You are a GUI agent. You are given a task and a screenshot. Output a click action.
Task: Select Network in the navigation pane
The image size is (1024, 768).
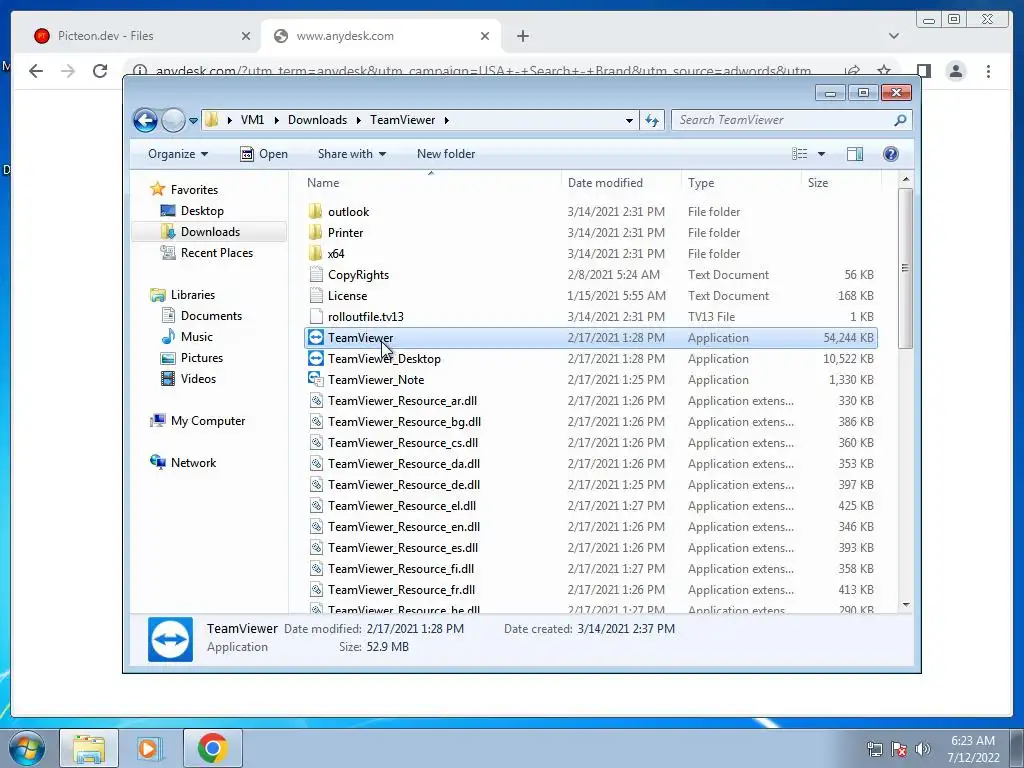click(x=193, y=462)
